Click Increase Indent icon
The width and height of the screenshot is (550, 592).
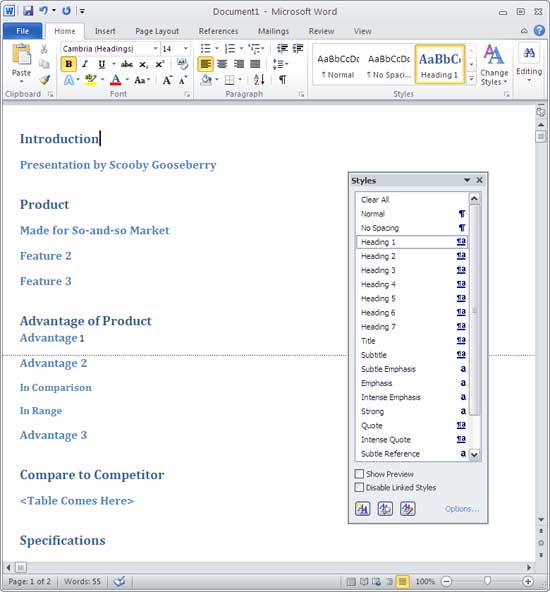click(298, 48)
